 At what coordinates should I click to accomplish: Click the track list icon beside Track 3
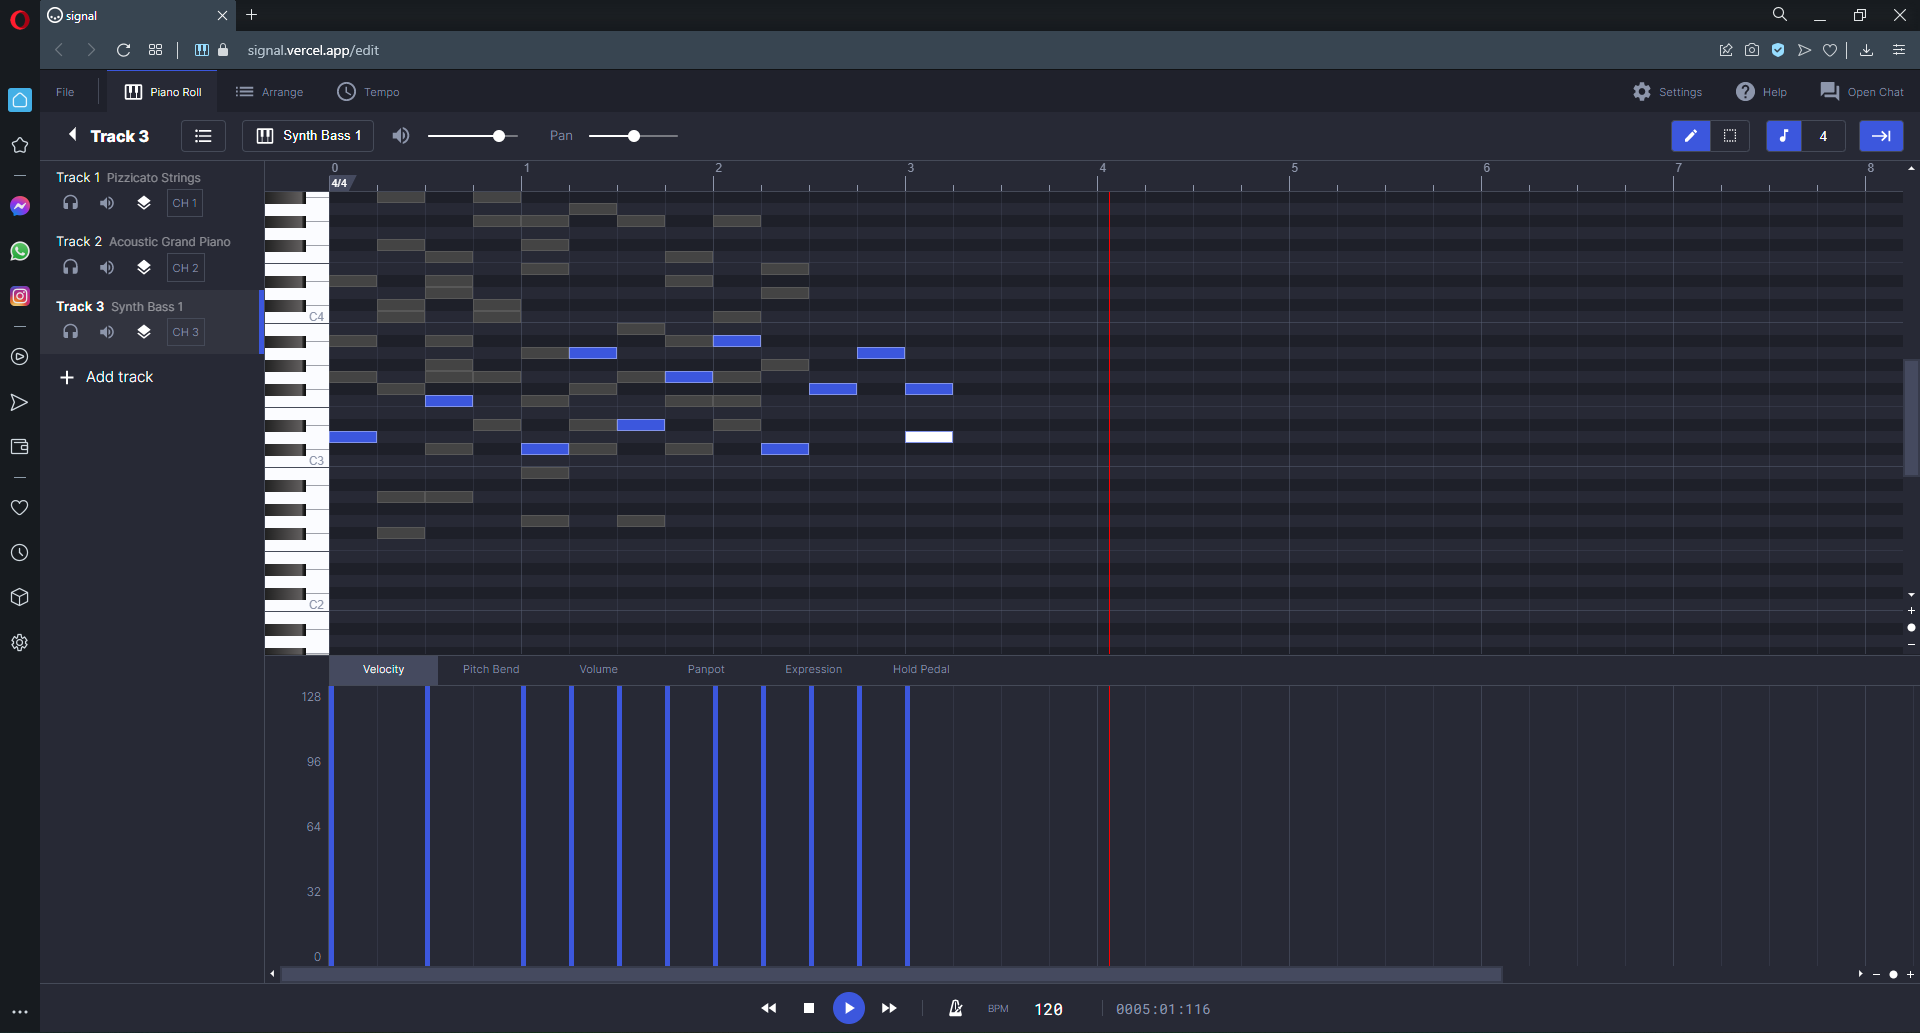202,136
